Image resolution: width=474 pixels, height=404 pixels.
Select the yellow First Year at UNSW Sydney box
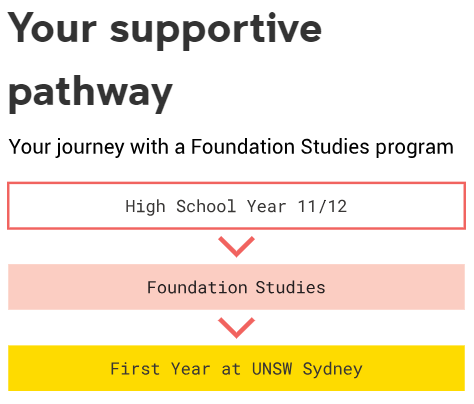point(236,368)
